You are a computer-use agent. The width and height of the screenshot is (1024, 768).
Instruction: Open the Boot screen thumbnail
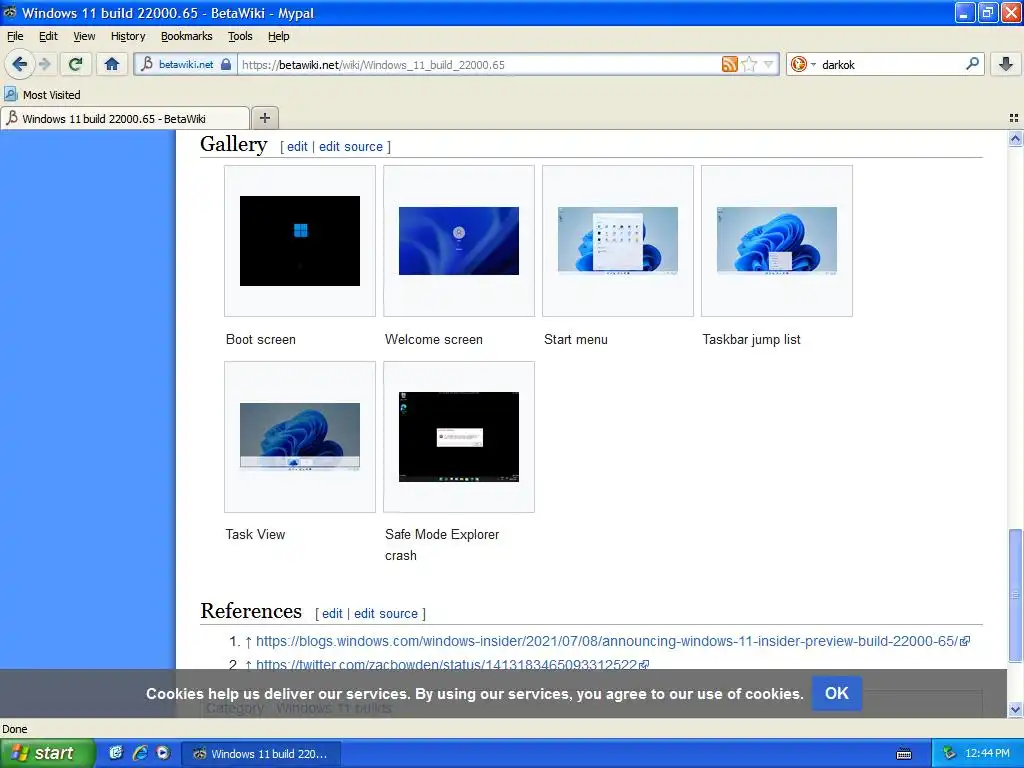[x=300, y=241]
